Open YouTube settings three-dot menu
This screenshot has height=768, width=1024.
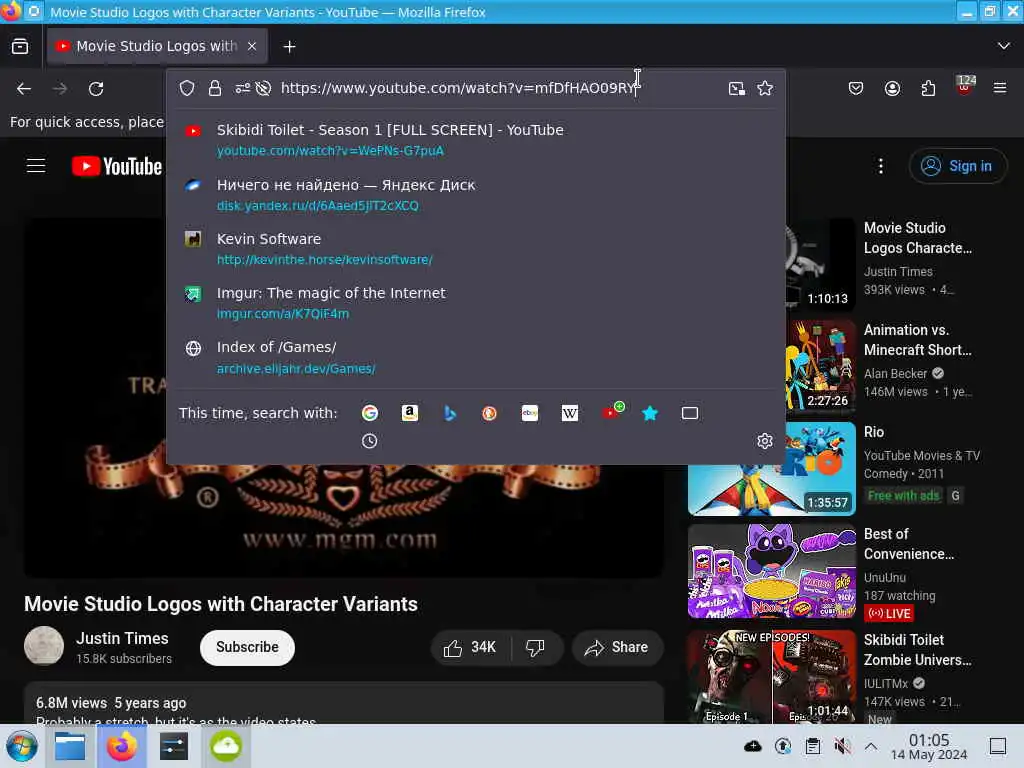point(880,166)
